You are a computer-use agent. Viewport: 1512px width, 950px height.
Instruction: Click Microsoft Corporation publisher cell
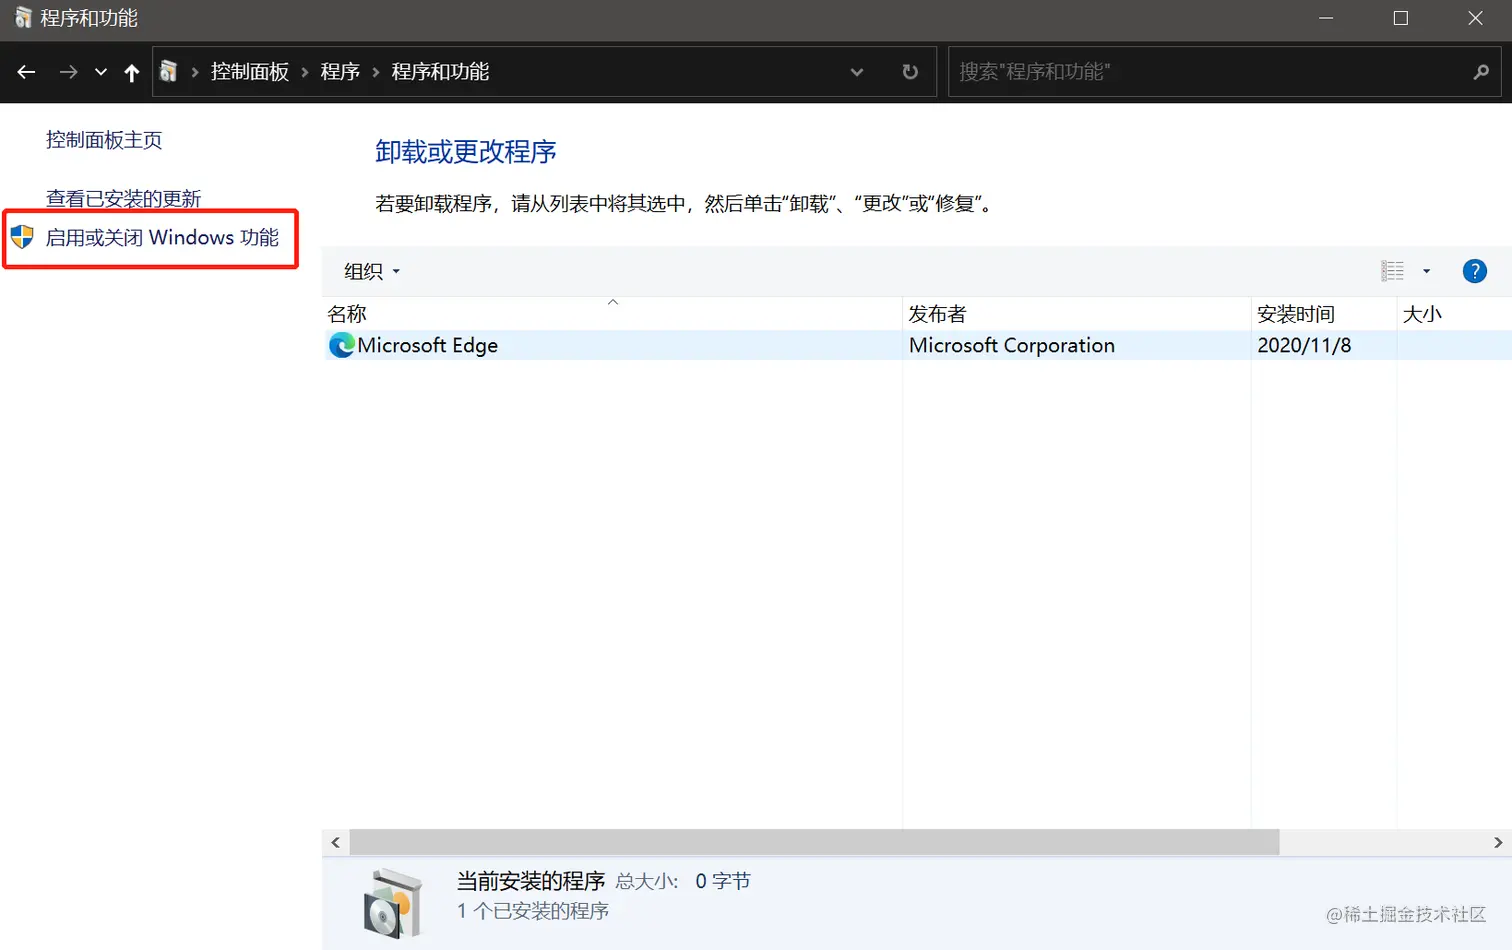[1011, 345]
